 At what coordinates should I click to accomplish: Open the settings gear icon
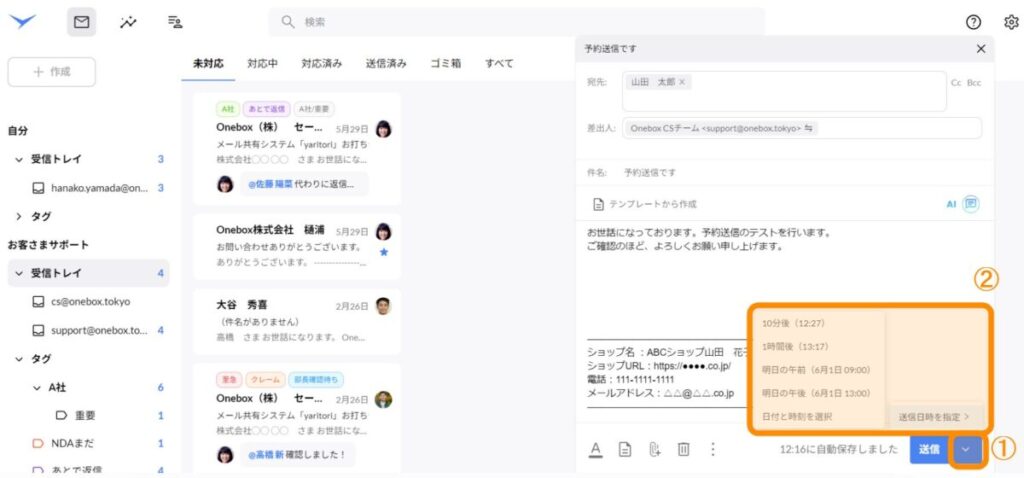click(1010, 22)
